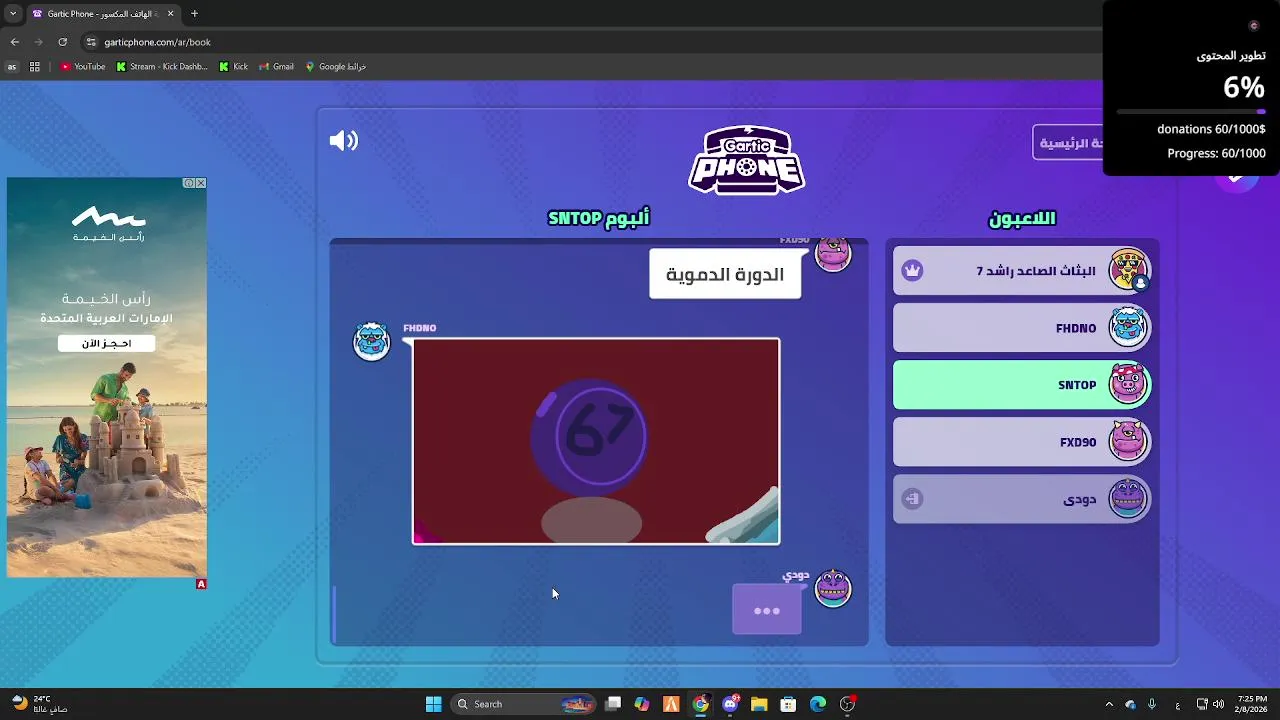
Task: Click SNTOP's pig avatar in list
Action: 1129,384
